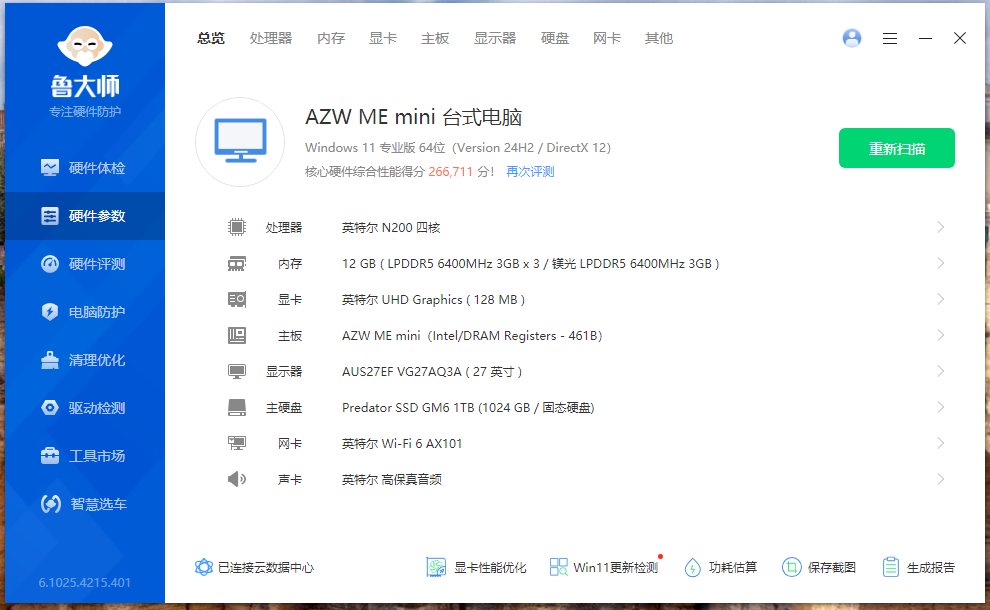
Task: Switch to the 硬盘 tab
Action: pos(555,38)
